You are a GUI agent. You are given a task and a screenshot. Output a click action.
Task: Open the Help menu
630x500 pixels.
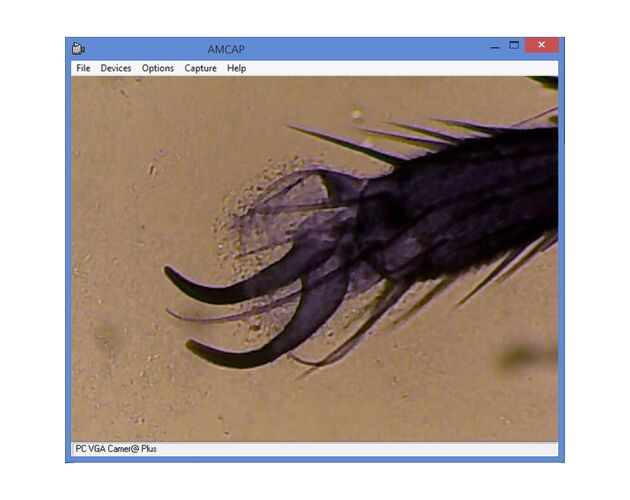pyautogui.click(x=236, y=68)
